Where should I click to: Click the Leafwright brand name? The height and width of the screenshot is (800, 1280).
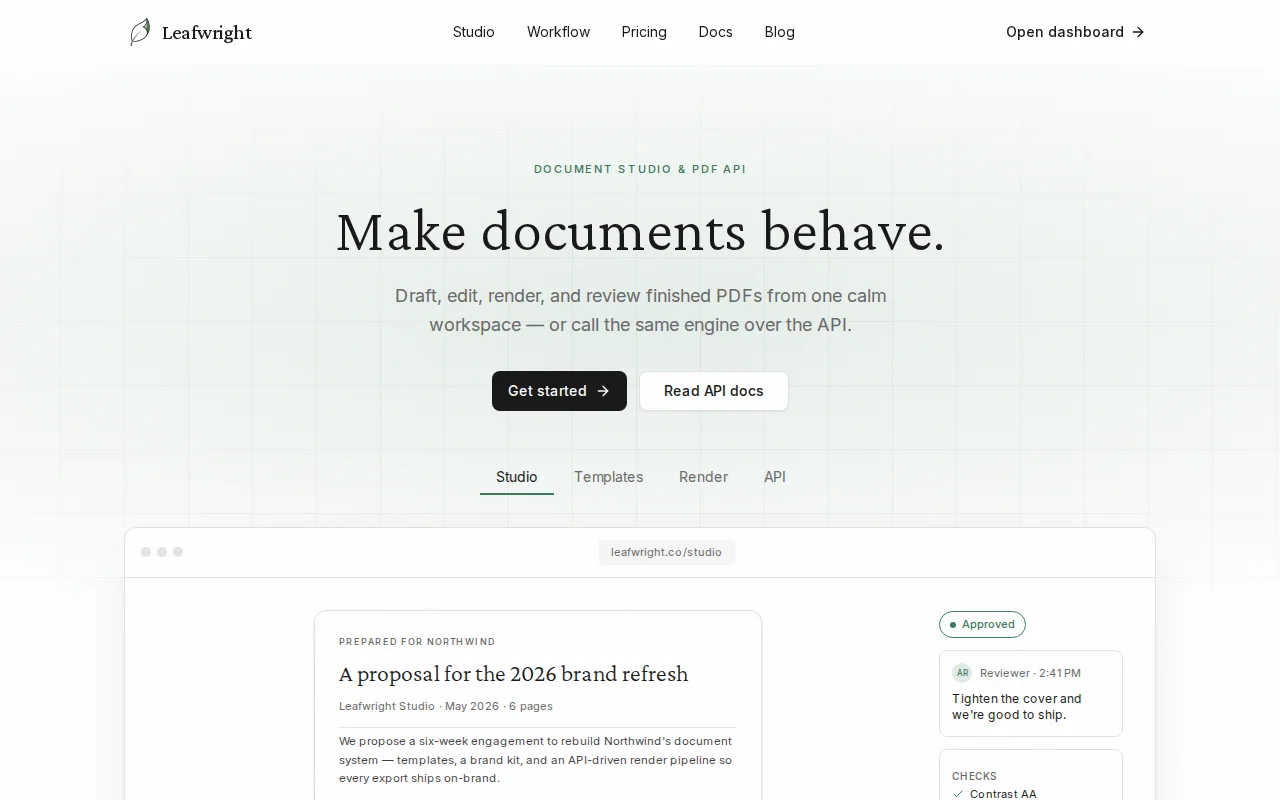(207, 33)
